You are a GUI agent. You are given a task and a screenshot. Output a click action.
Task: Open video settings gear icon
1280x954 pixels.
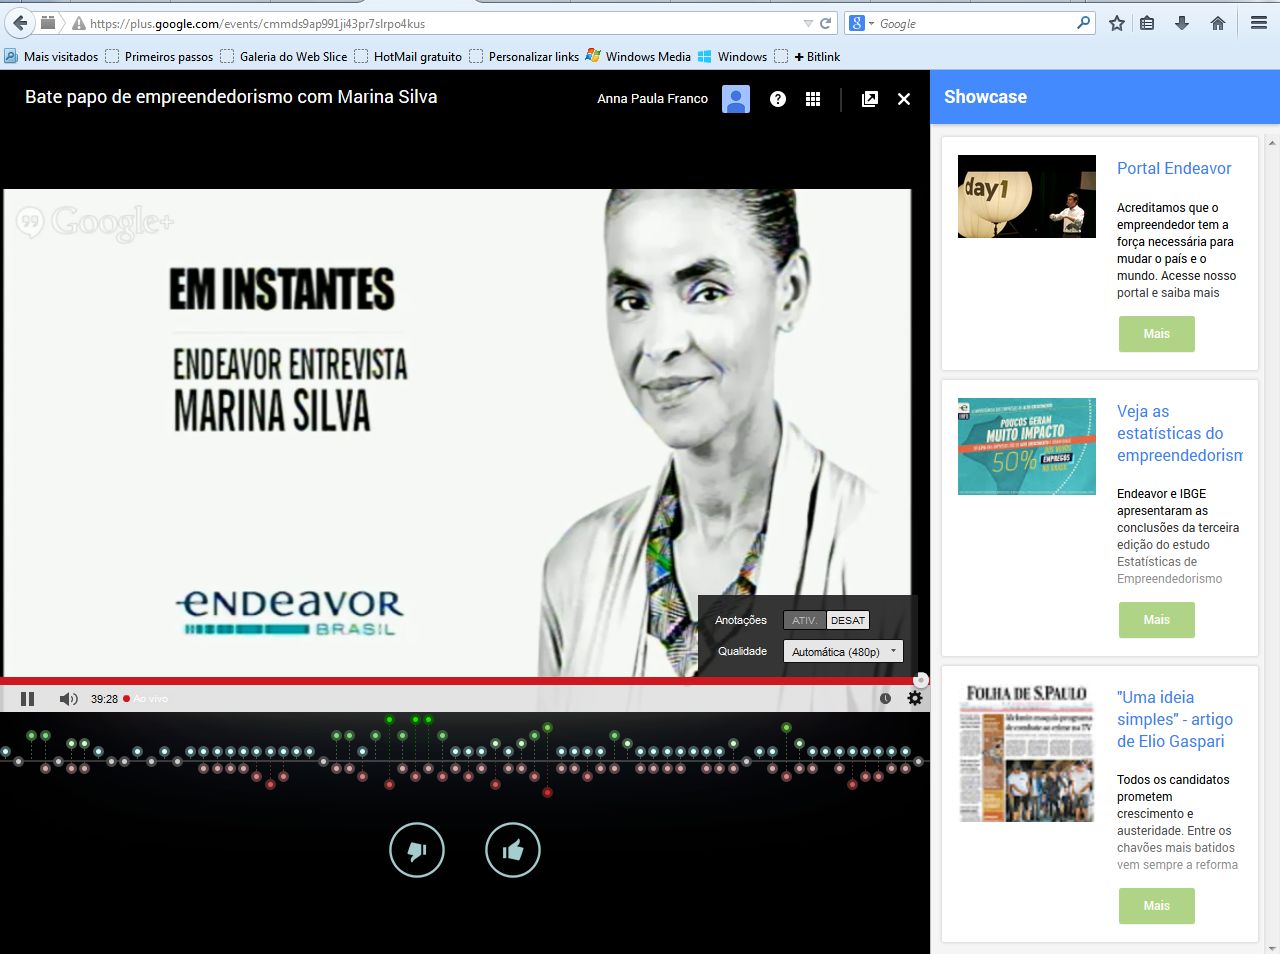[x=914, y=699]
